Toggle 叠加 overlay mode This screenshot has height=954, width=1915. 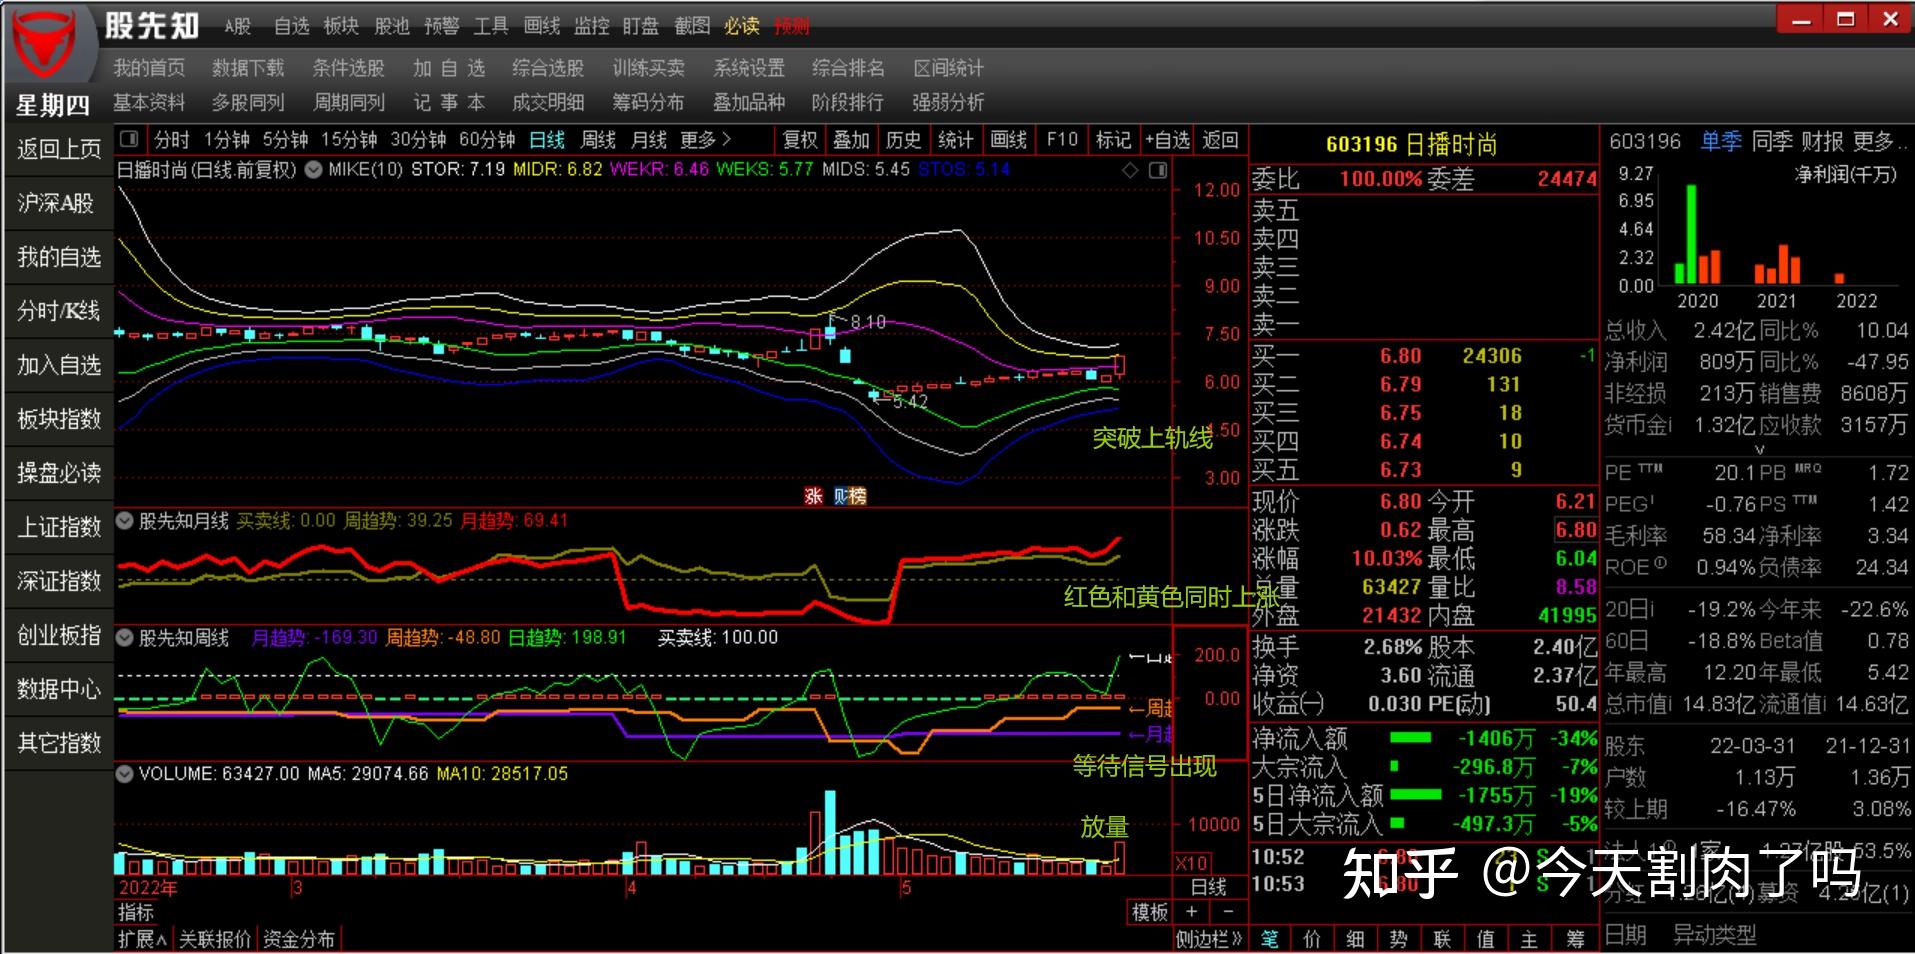click(x=851, y=140)
